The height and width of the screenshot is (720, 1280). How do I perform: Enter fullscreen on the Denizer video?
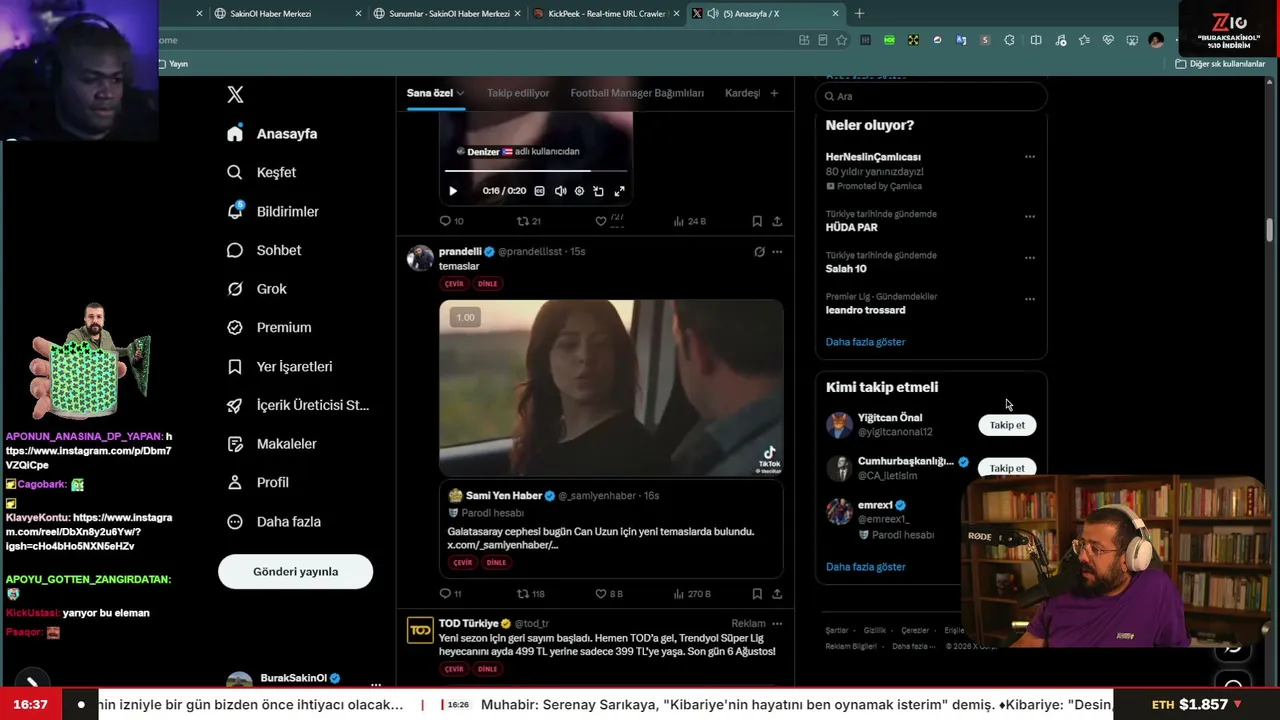click(619, 191)
